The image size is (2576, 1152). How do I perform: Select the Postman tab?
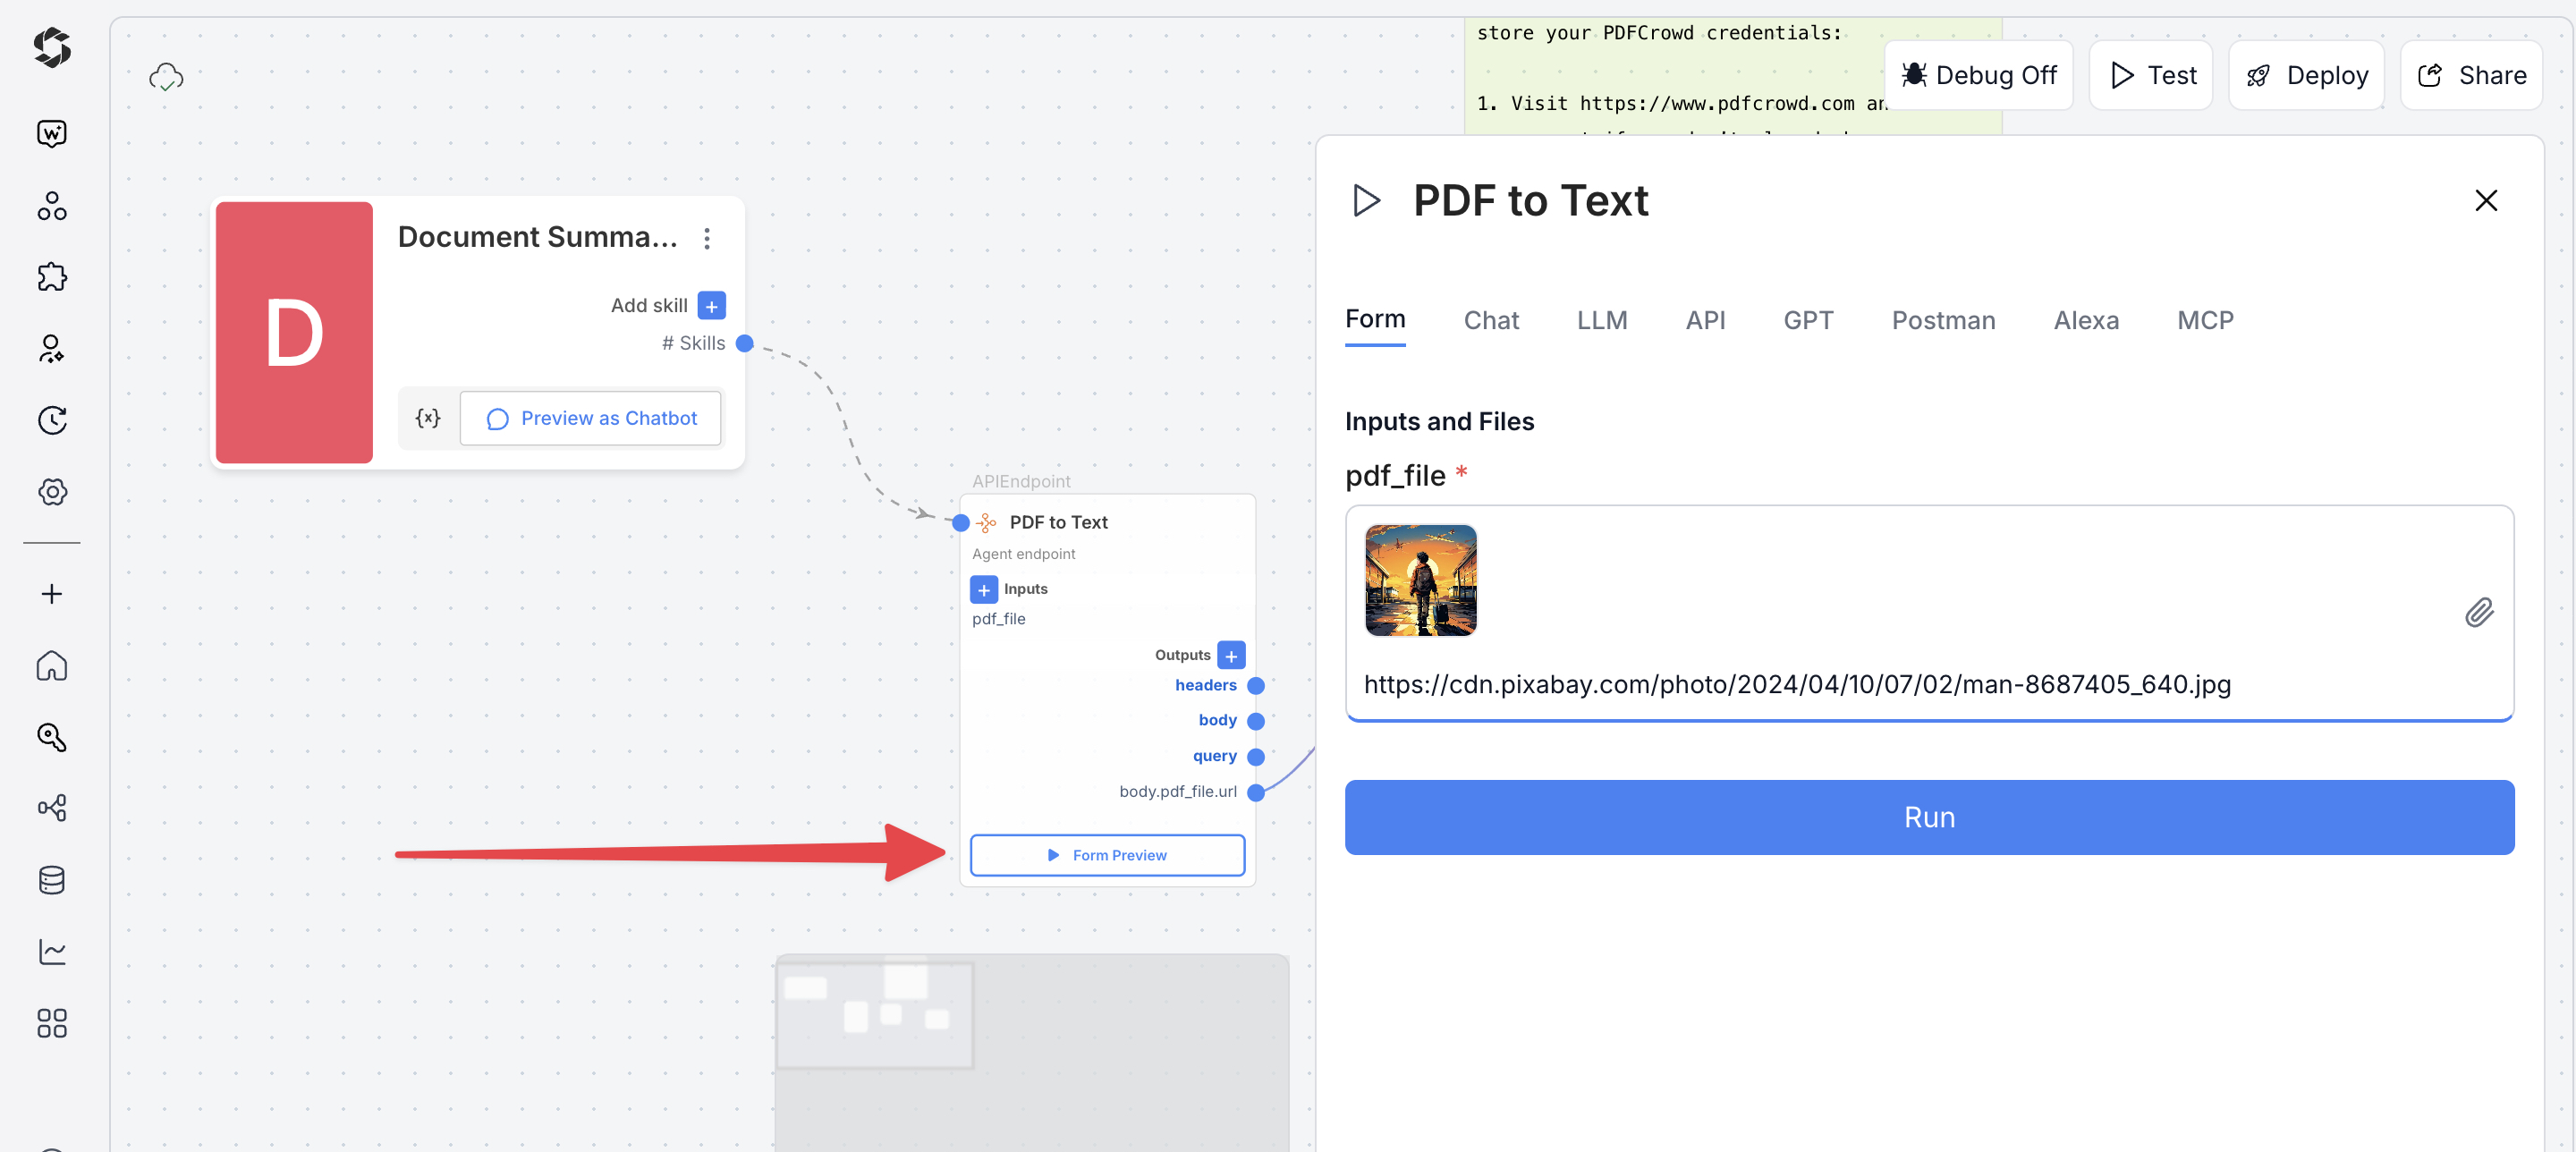click(1942, 320)
